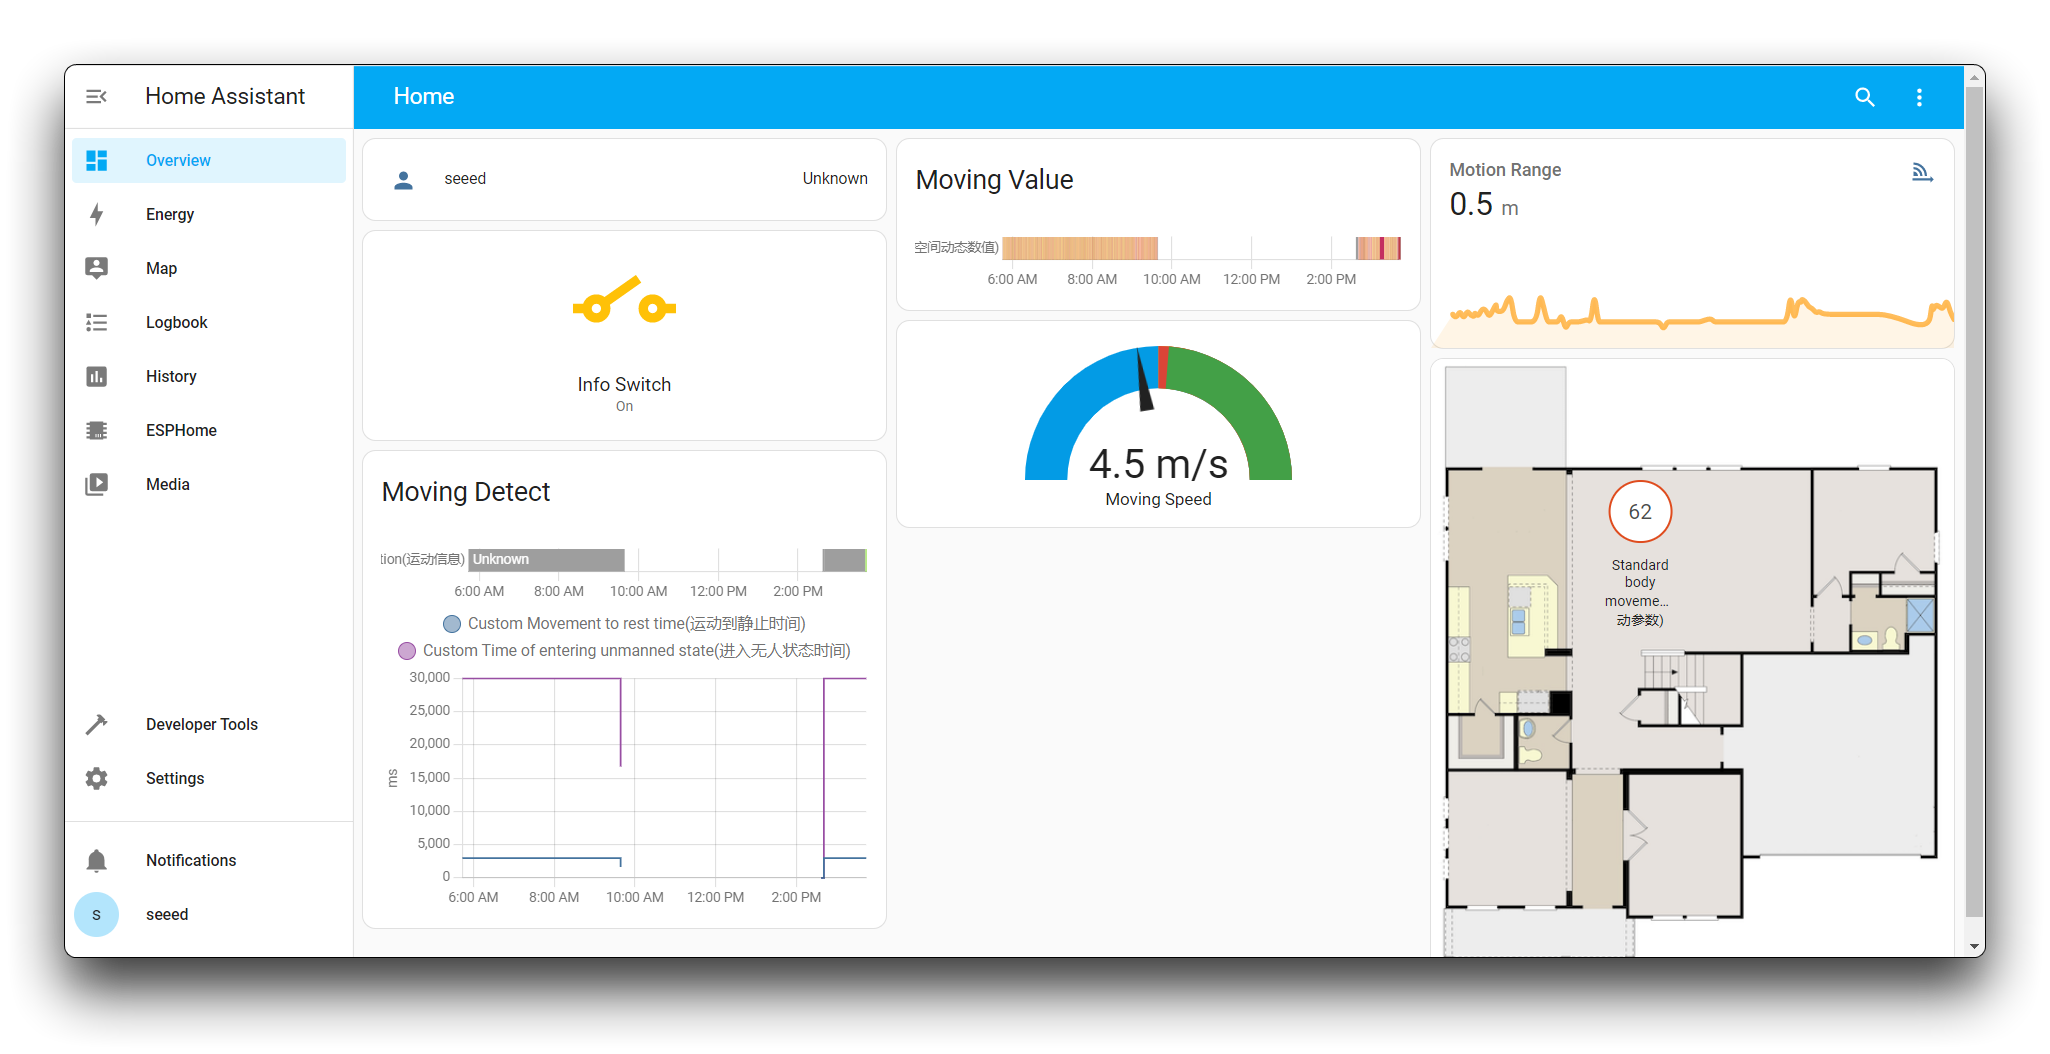
Task: Click the Notifications bell icon
Action: pos(97,860)
